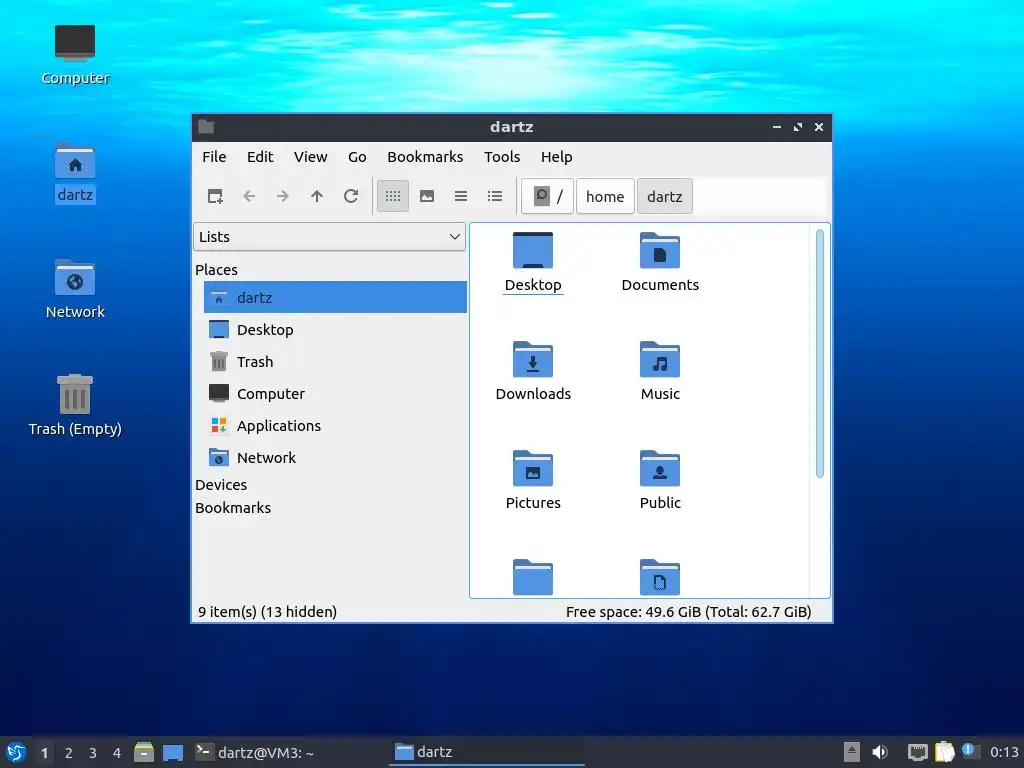Select the Documents folder icon
This screenshot has height=768, width=1024.
click(660, 262)
